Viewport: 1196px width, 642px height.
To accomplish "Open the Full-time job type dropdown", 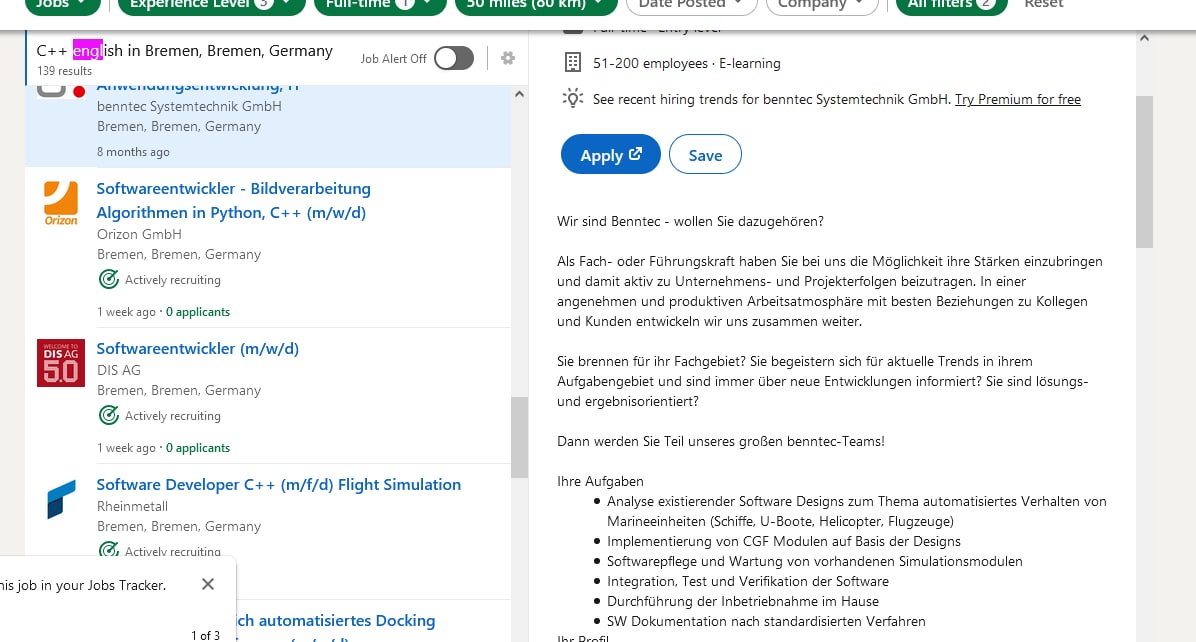I will (380, 5).
